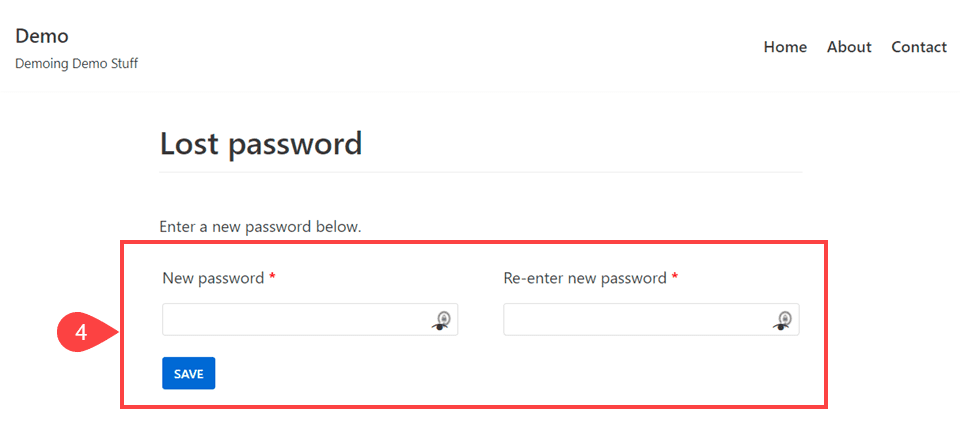Click the Re-enter new password label
Viewport: 960px width, 429px height.
tap(584, 278)
